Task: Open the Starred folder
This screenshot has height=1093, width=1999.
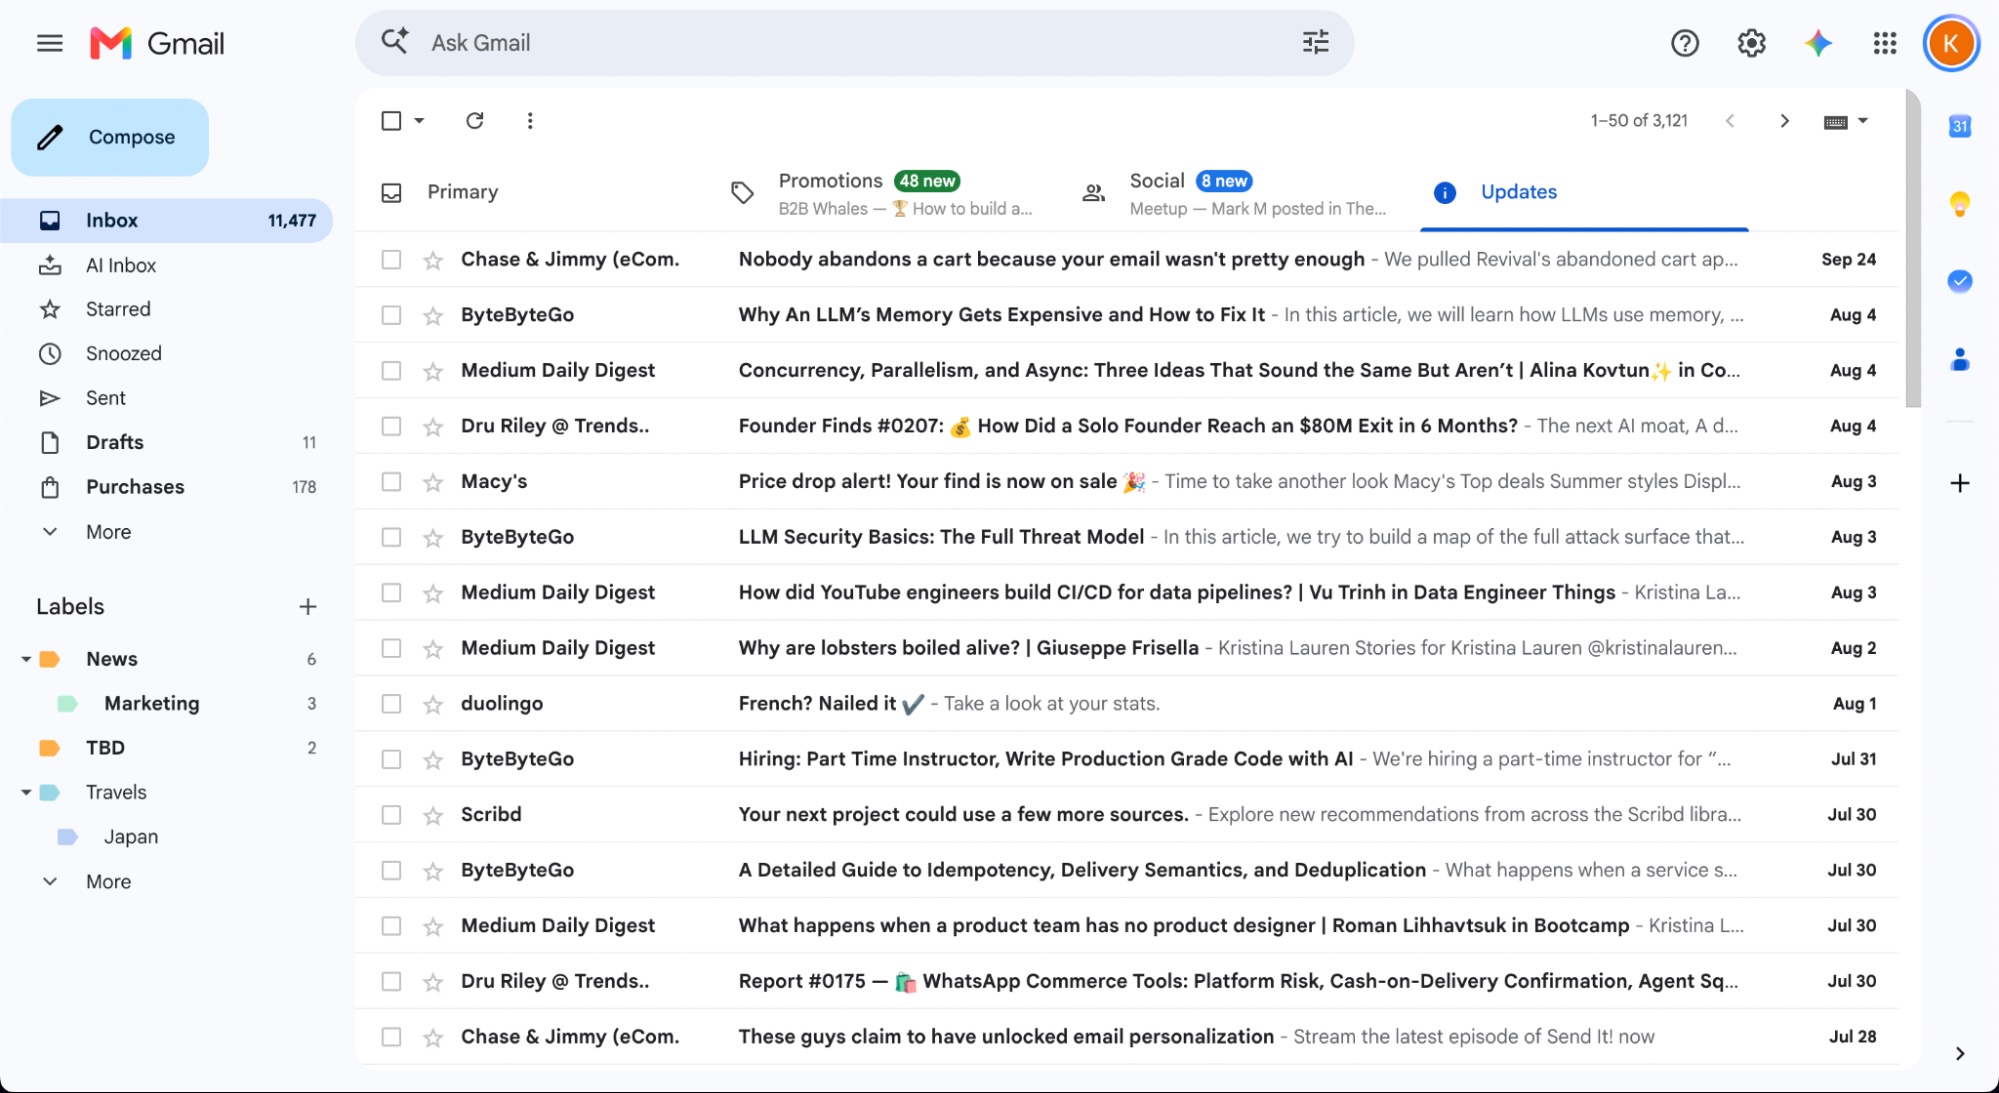Action: (x=118, y=309)
